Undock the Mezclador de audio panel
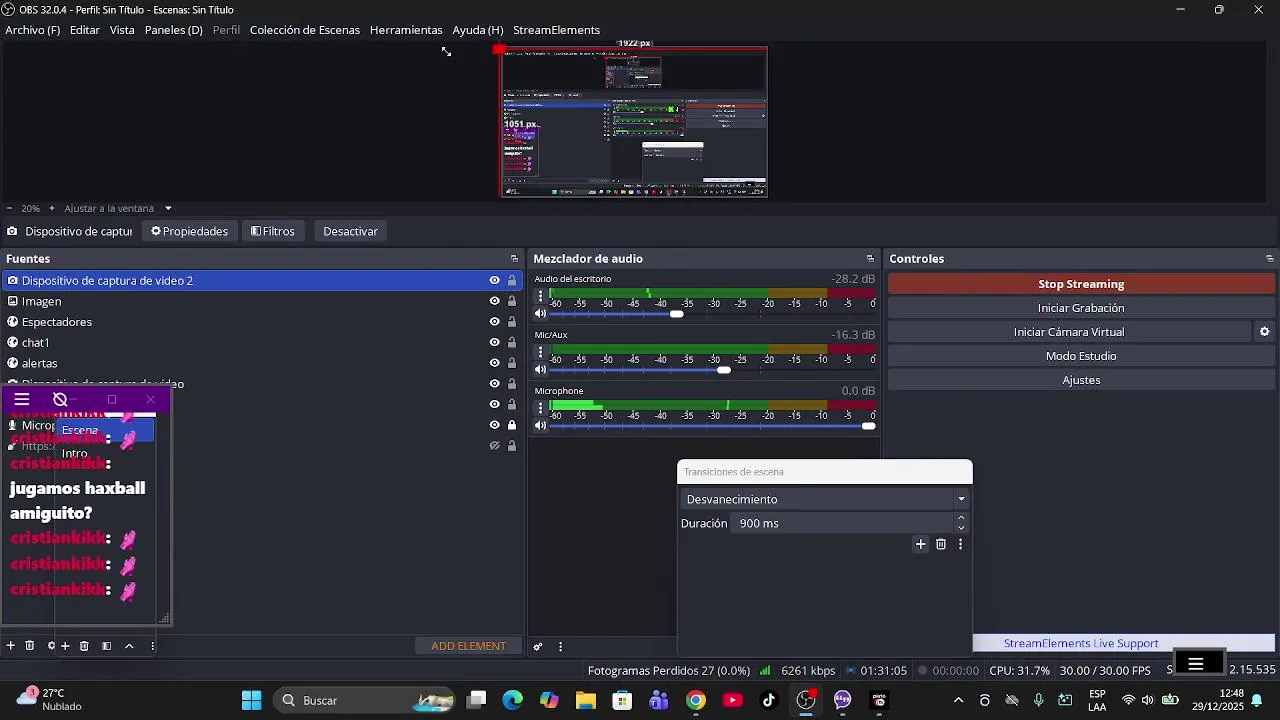 point(870,259)
